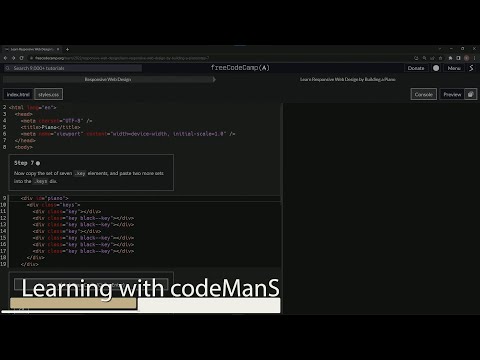
Task: Click the share icon in address bar
Action: (x=432, y=58)
